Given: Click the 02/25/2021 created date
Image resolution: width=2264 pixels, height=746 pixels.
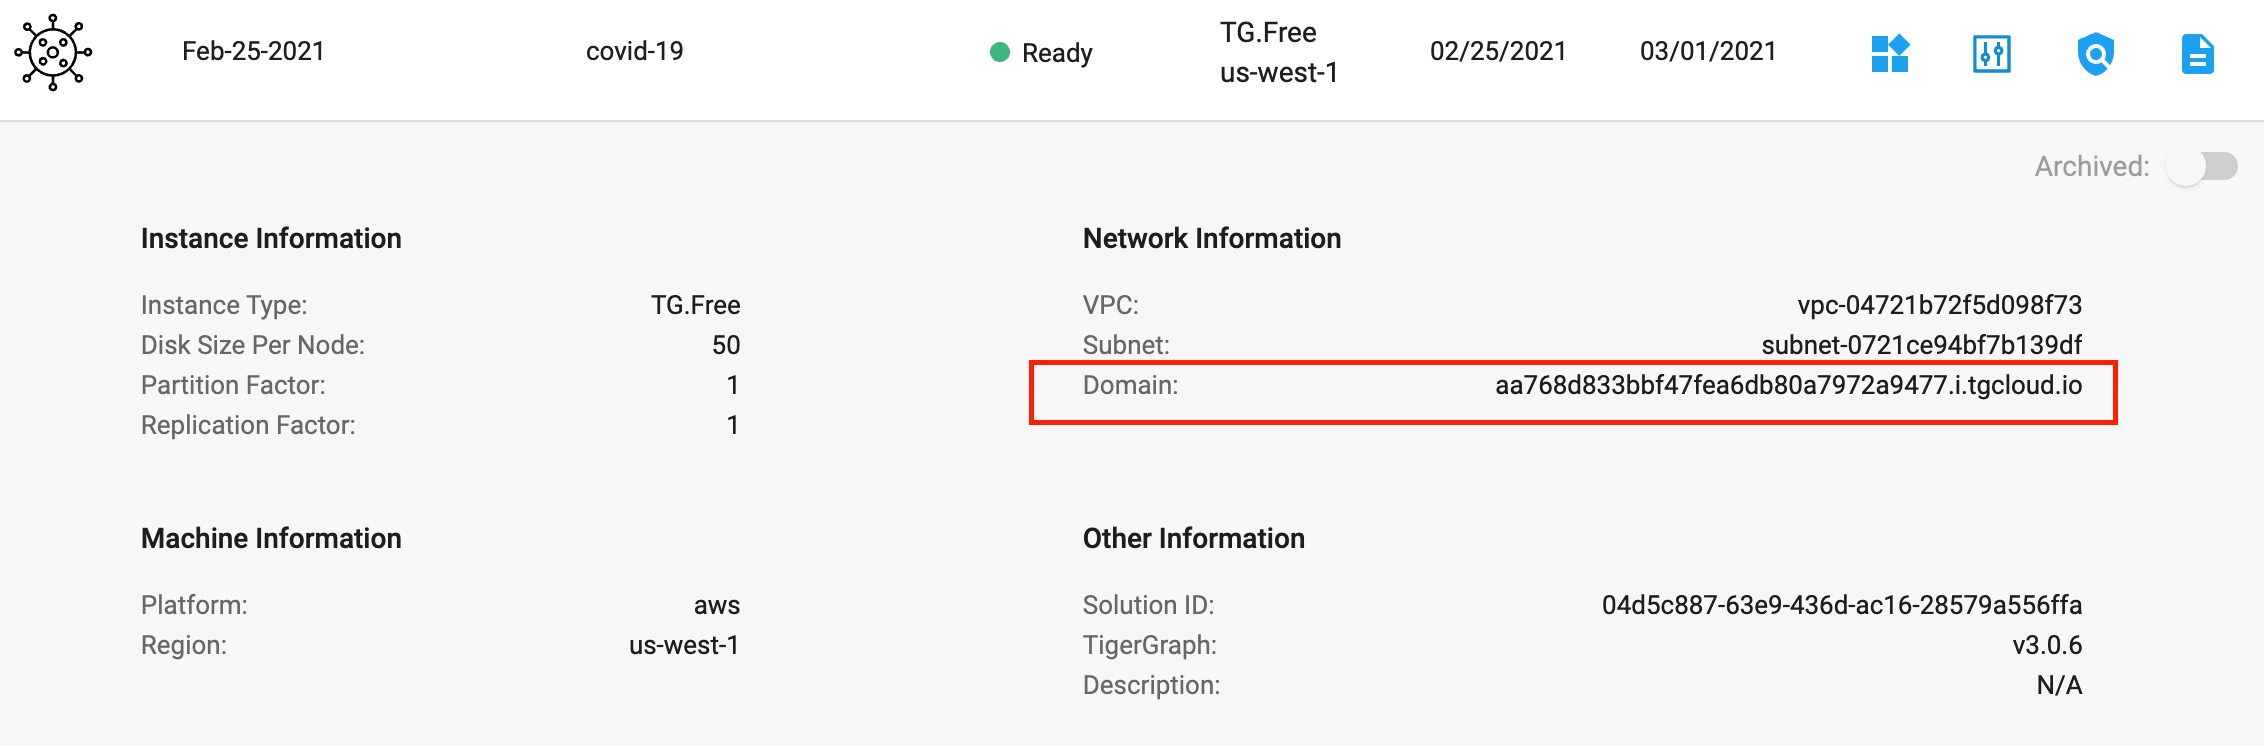Looking at the screenshot, I should click(1498, 51).
